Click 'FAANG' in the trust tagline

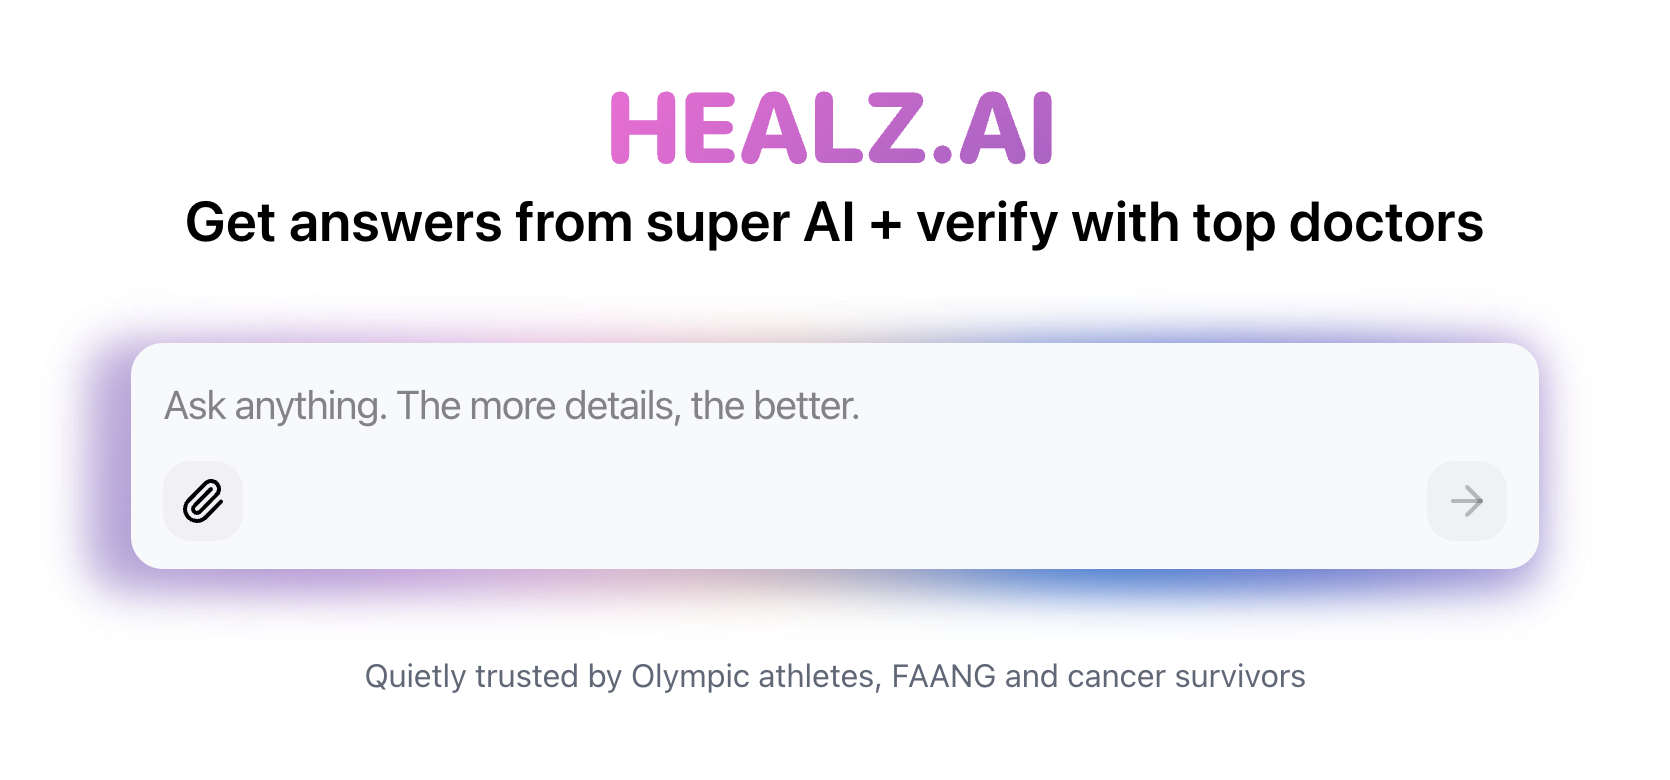(x=943, y=676)
